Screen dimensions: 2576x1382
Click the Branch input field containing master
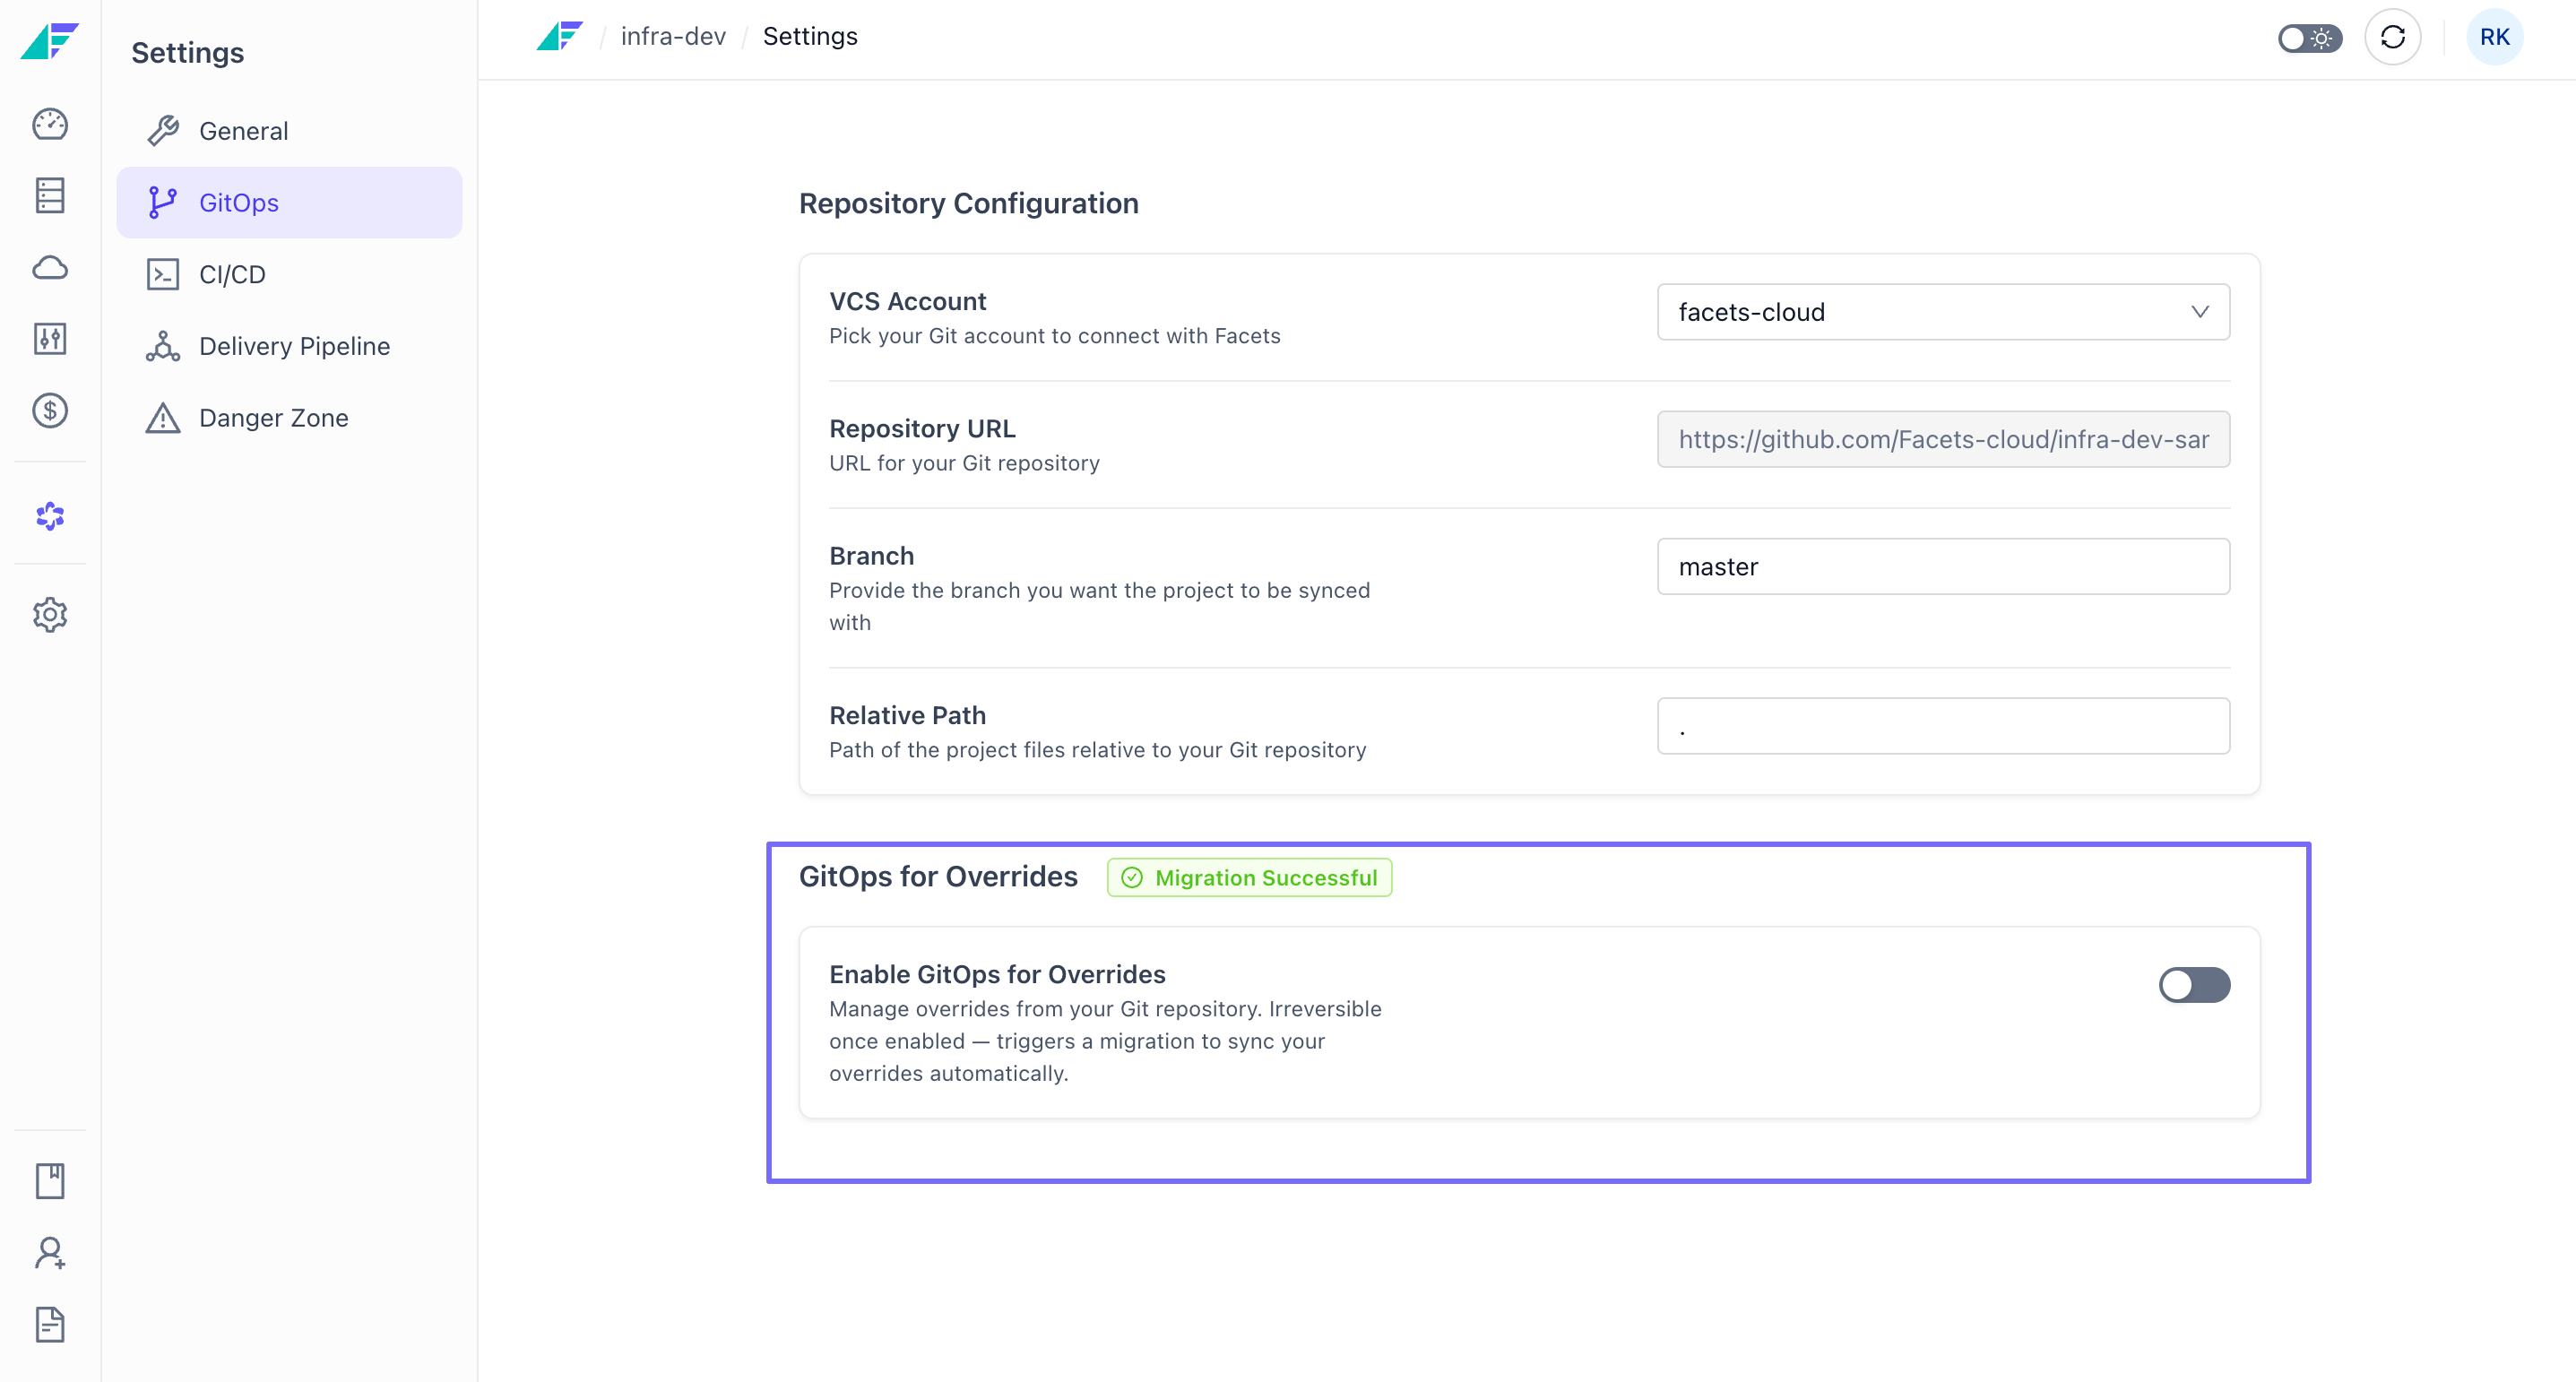coord(1943,567)
